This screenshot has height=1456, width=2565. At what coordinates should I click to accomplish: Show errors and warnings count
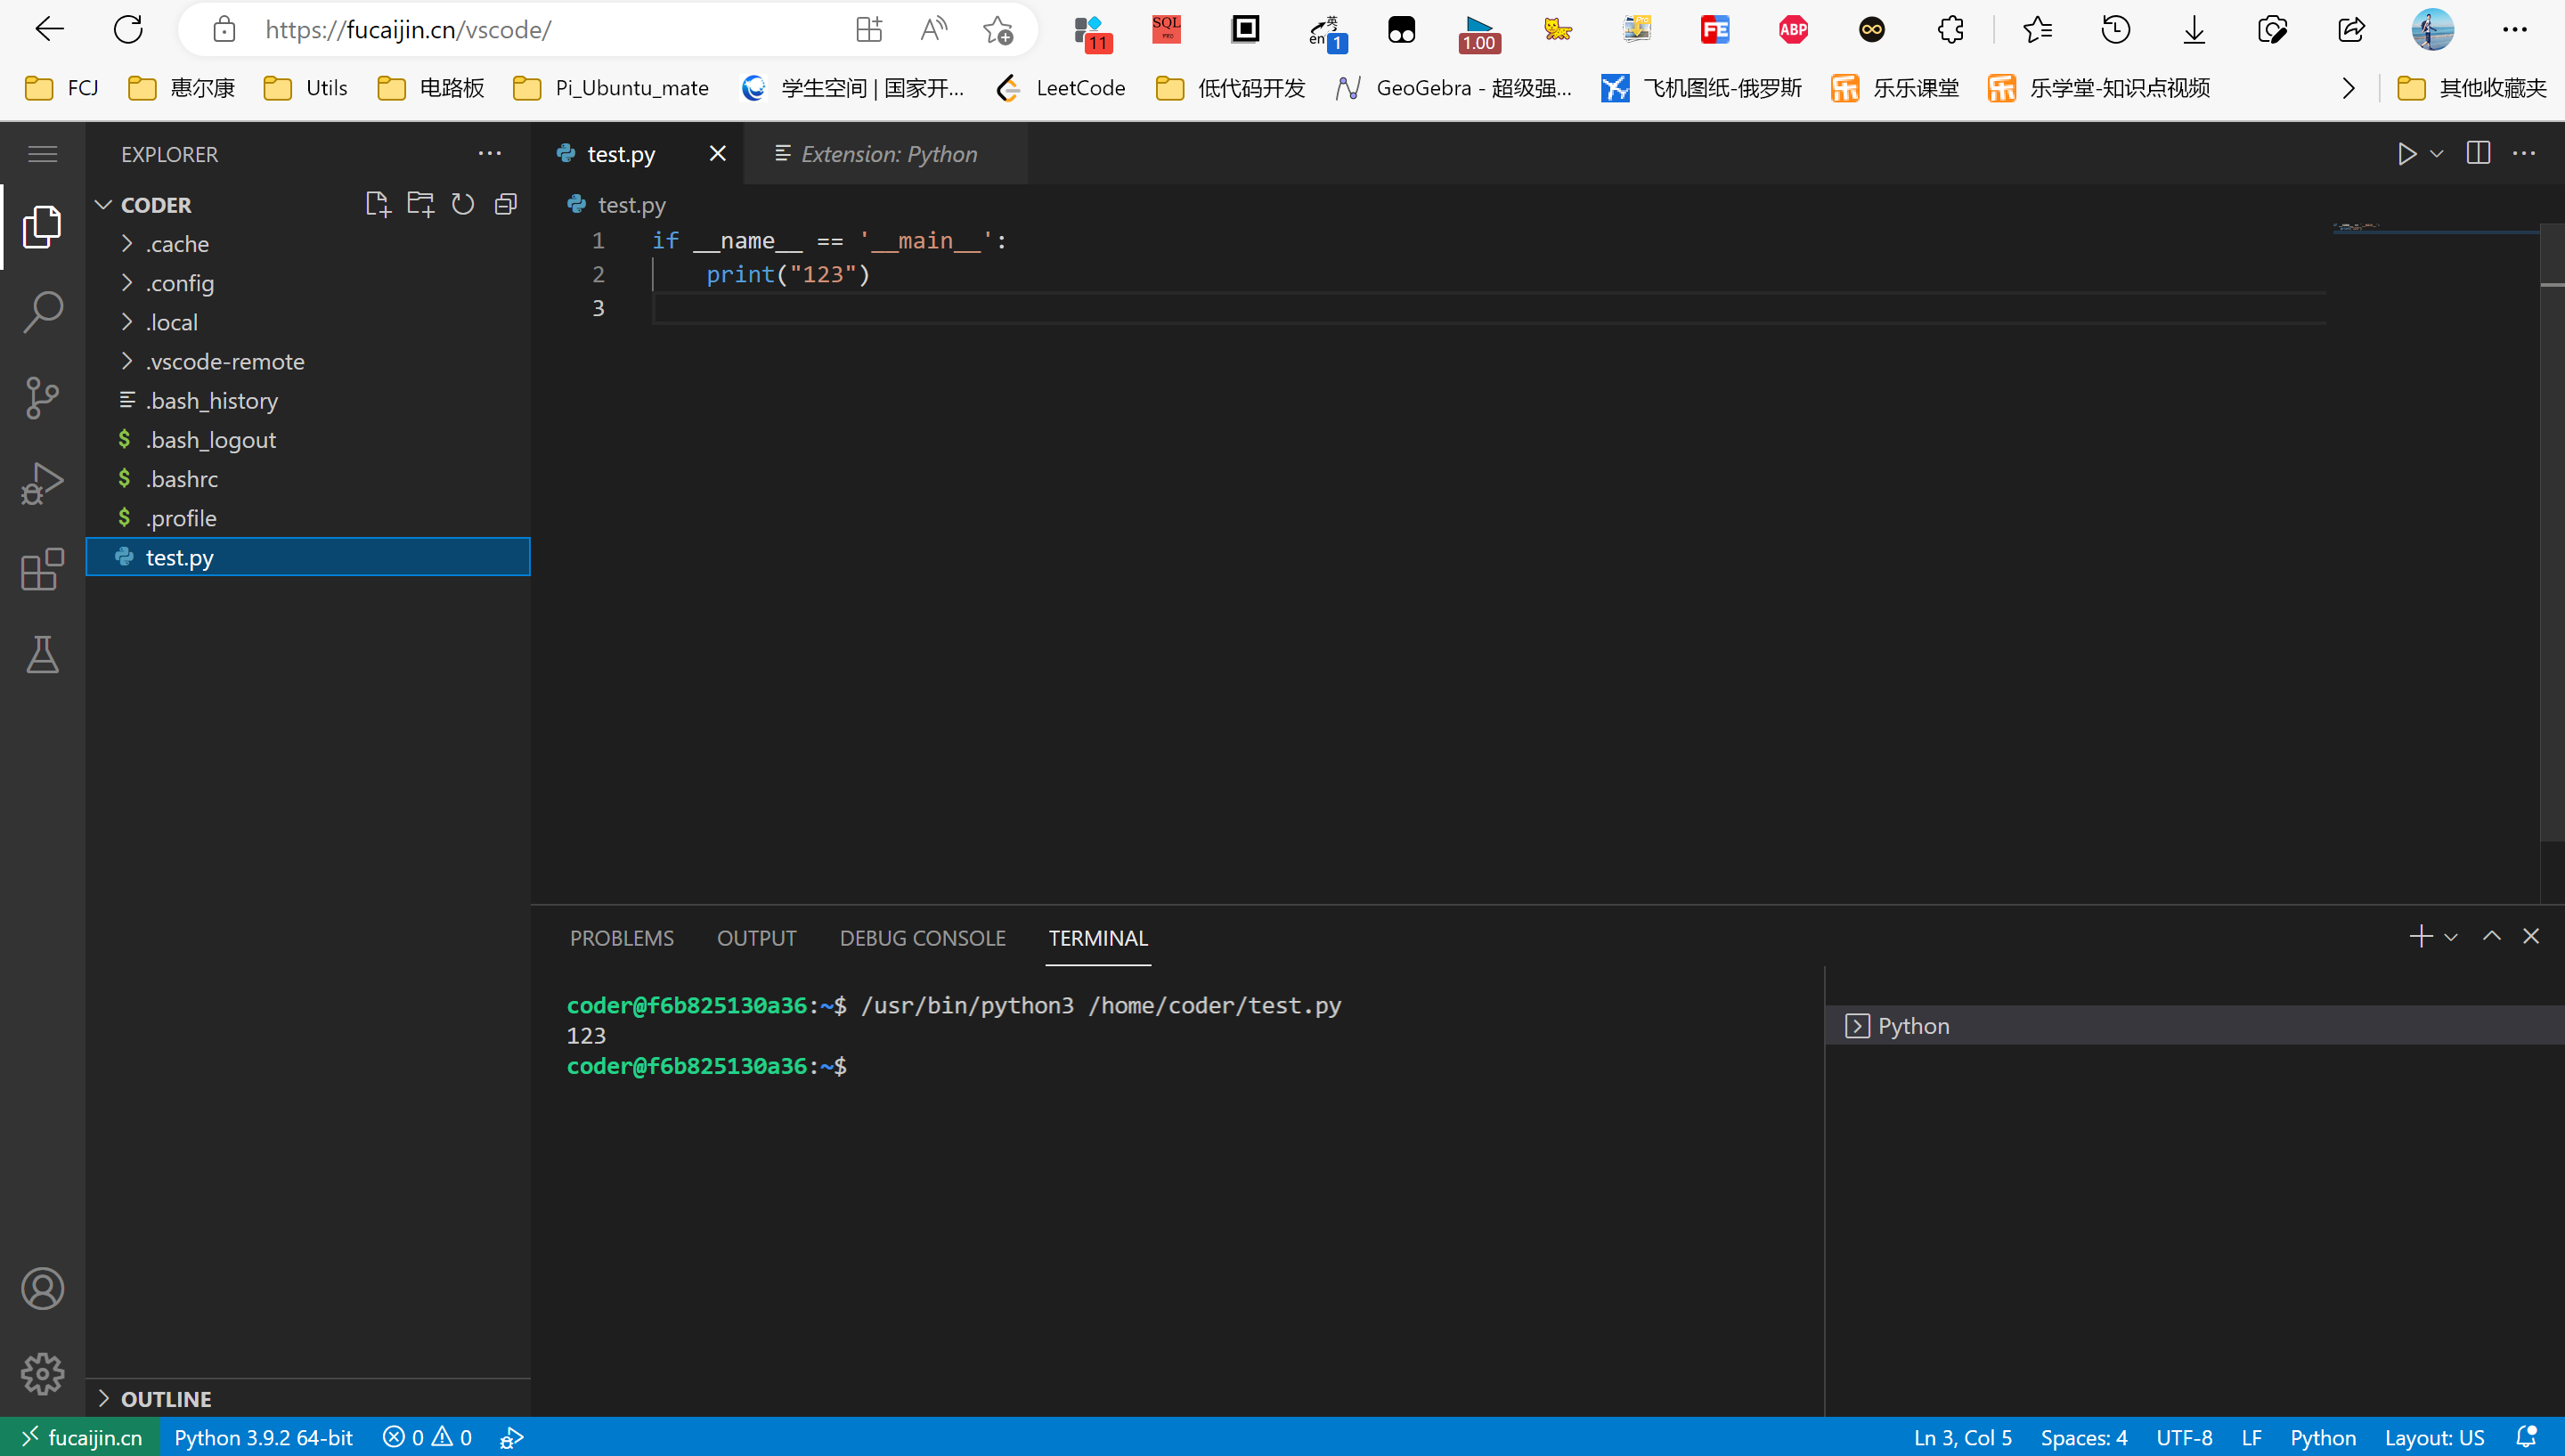427,1437
